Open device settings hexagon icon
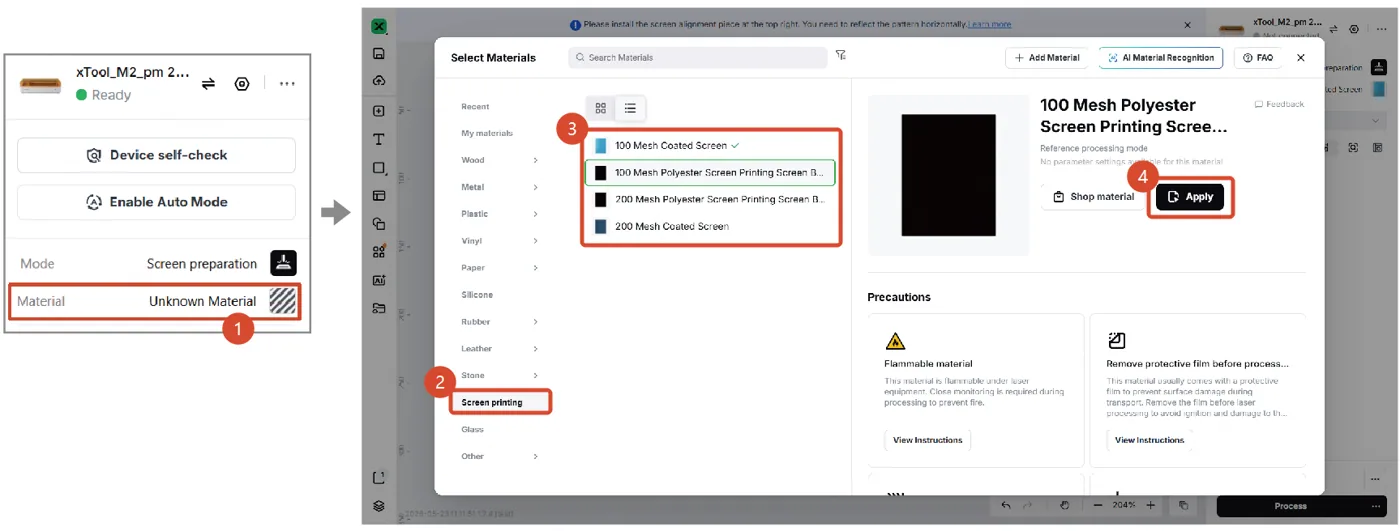The image size is (1400, 531). pos(242,84)
